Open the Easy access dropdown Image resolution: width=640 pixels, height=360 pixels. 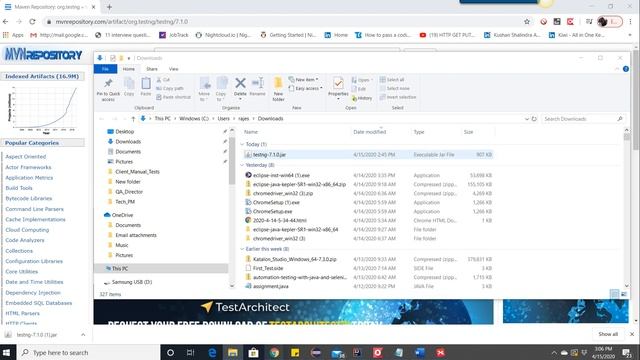coord(306,88)
